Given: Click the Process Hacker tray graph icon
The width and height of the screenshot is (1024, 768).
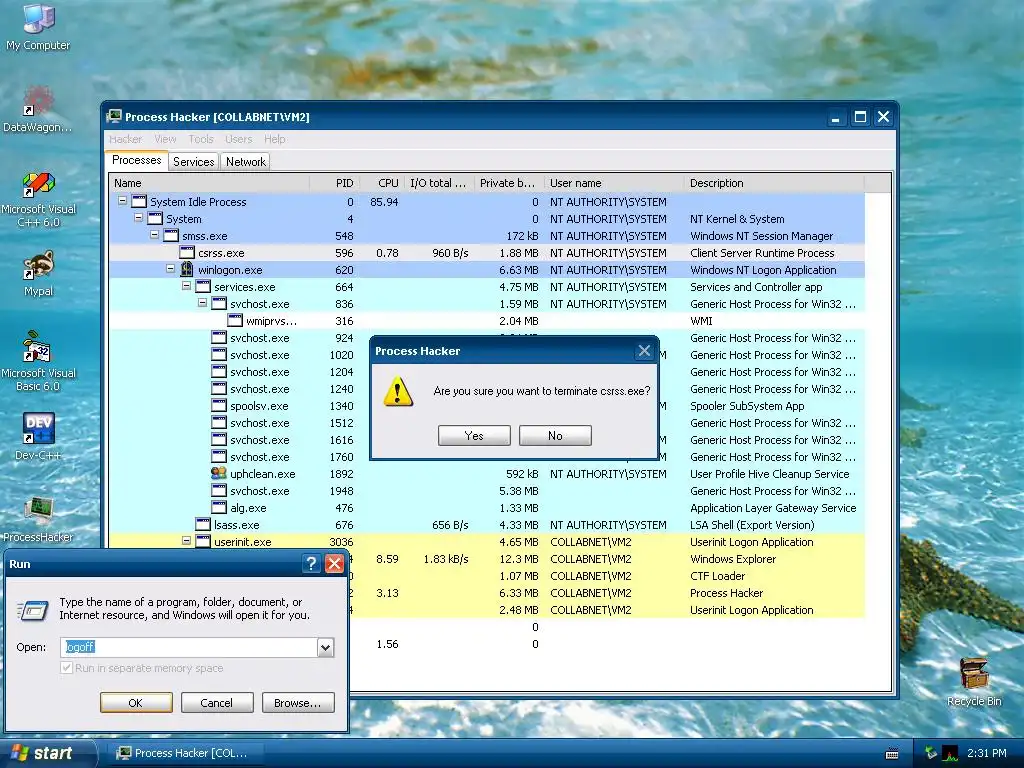Looking at the screenshot, I should 950,753.
